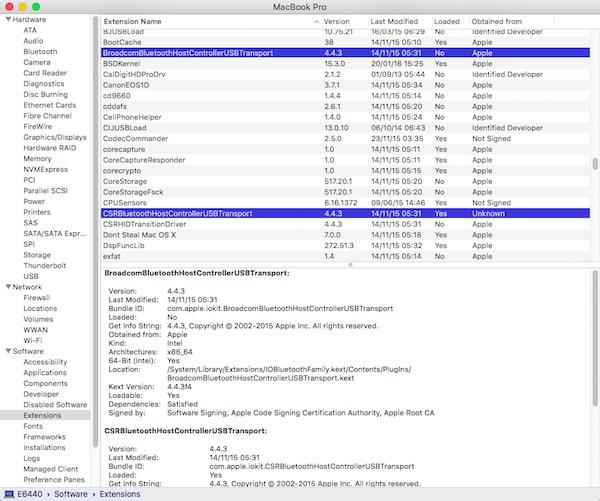The height and width of the screenshot is (501, 600).
Task: Click Software in the bottom path bar
Action: point(70,494)
